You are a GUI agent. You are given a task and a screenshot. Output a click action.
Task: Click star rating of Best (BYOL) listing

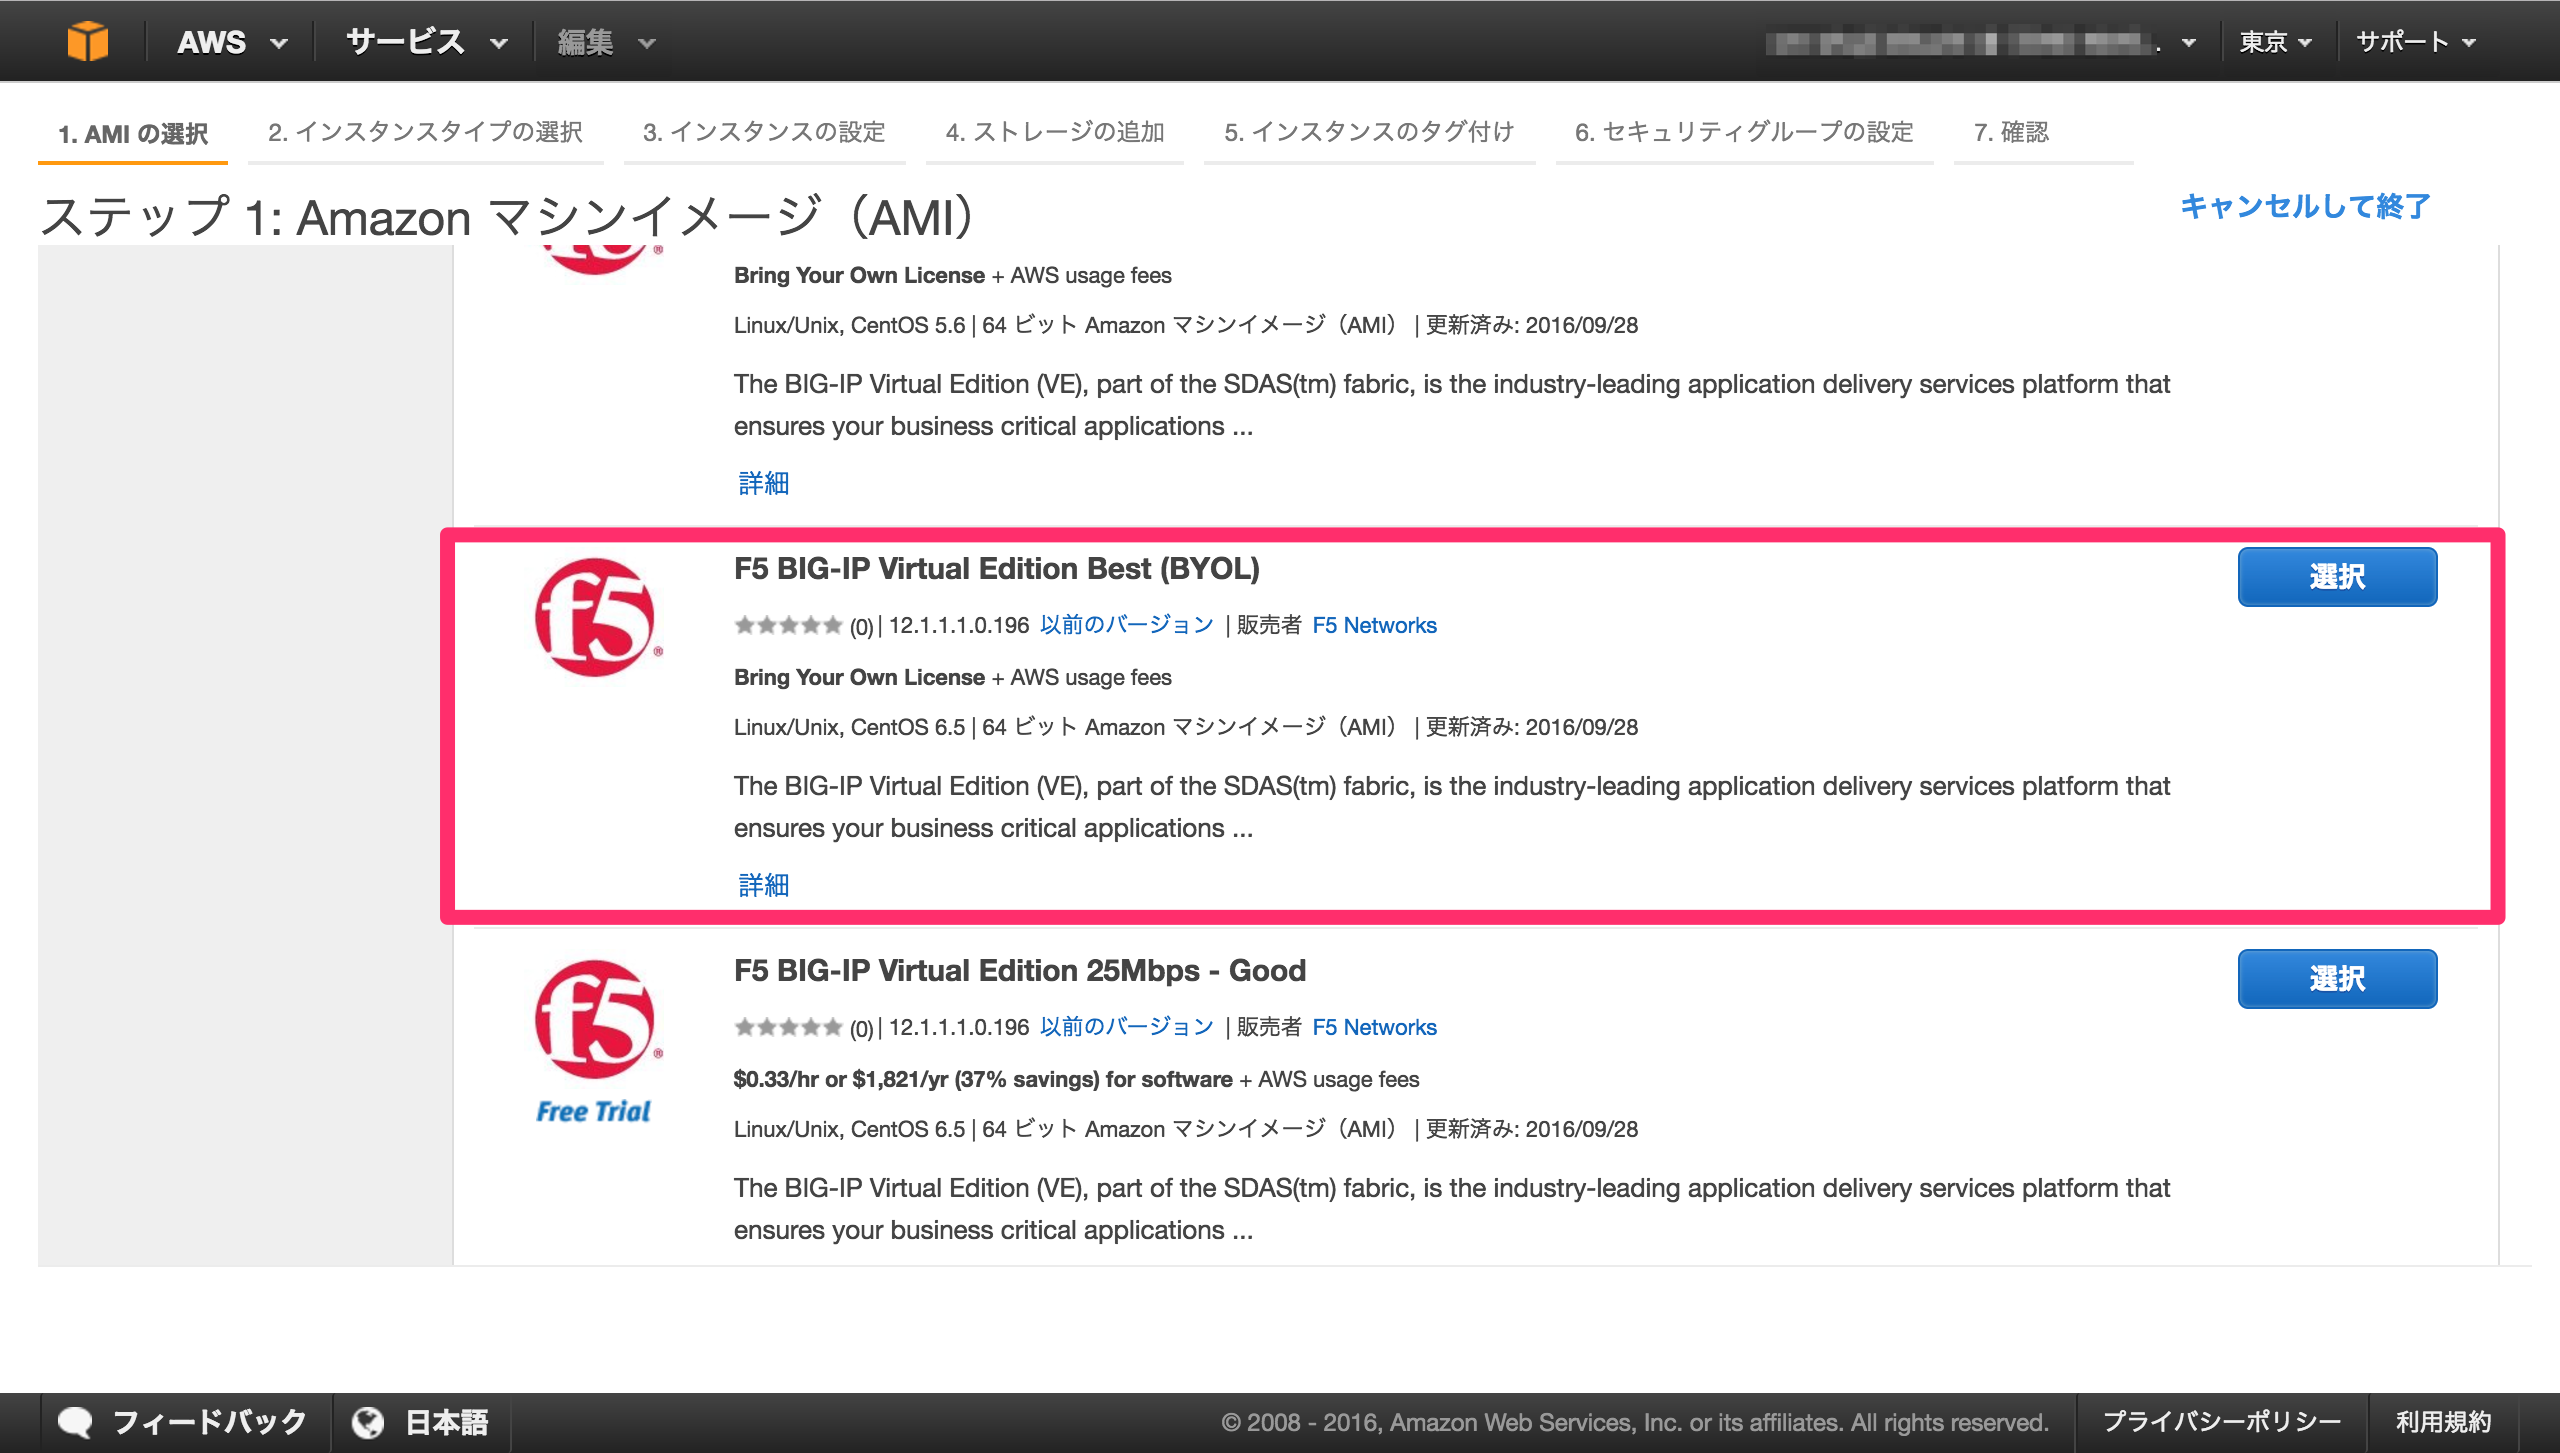pos(788,625)
